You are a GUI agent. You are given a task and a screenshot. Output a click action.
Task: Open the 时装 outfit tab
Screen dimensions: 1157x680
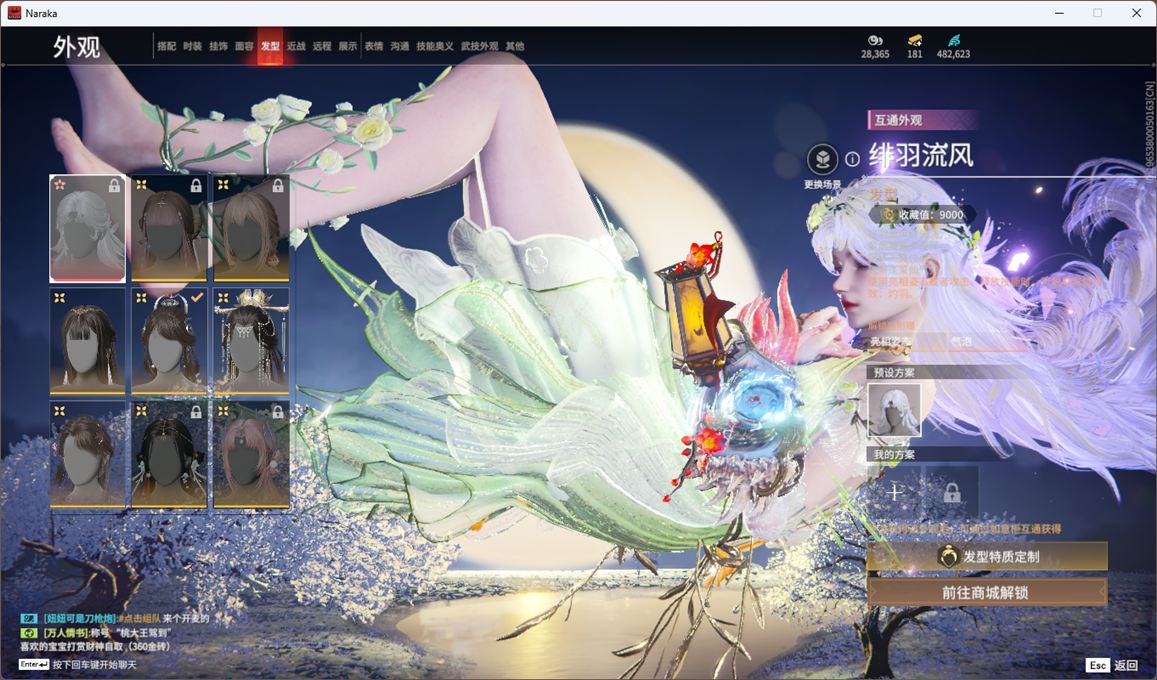pos(192,46)
